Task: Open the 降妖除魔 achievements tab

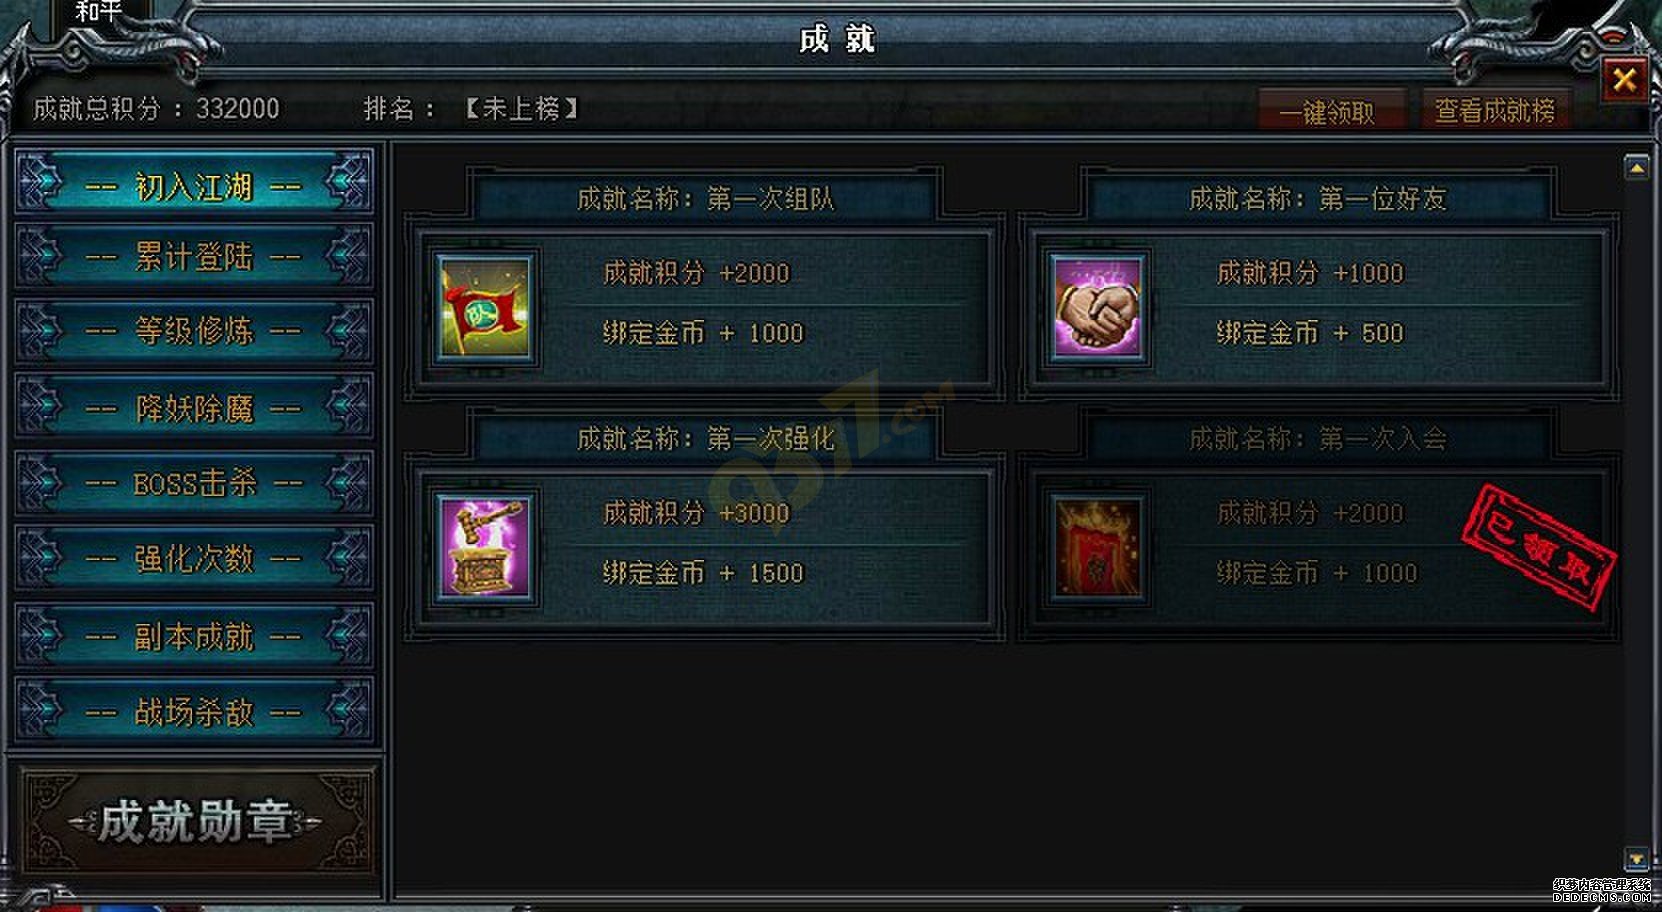Action: pos(194,407)
